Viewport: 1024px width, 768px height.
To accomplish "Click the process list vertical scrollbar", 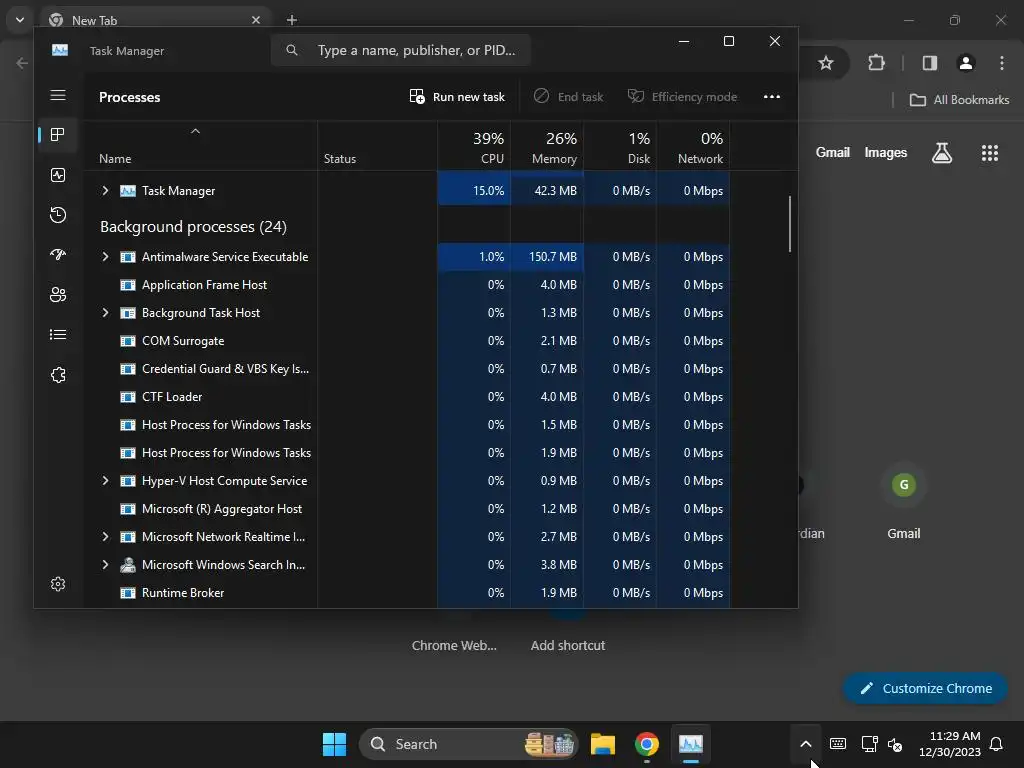I will [790, 223].
